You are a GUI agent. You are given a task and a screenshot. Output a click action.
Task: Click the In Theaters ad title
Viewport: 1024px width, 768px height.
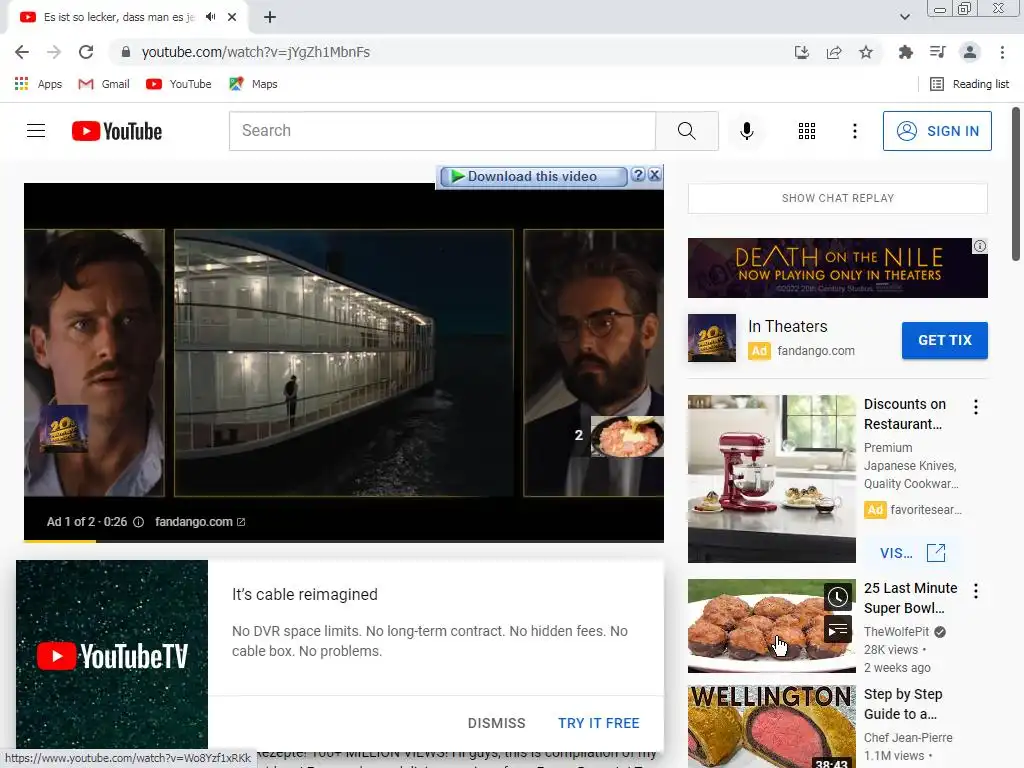[x=788, y=326]
